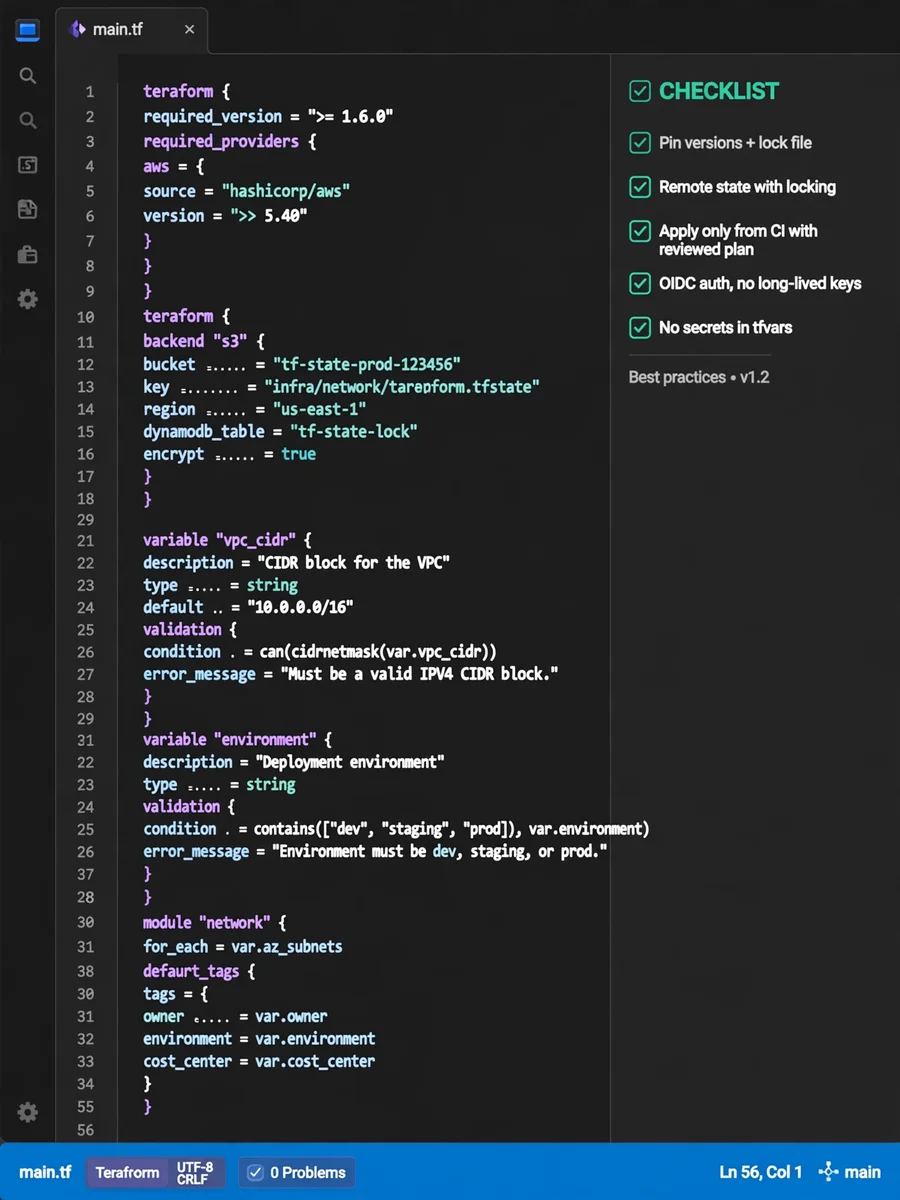The width and height of the screenshot is (900, 1200).
Task: Click the 'Terafrom' language mode button
Action: point(127,1172)
